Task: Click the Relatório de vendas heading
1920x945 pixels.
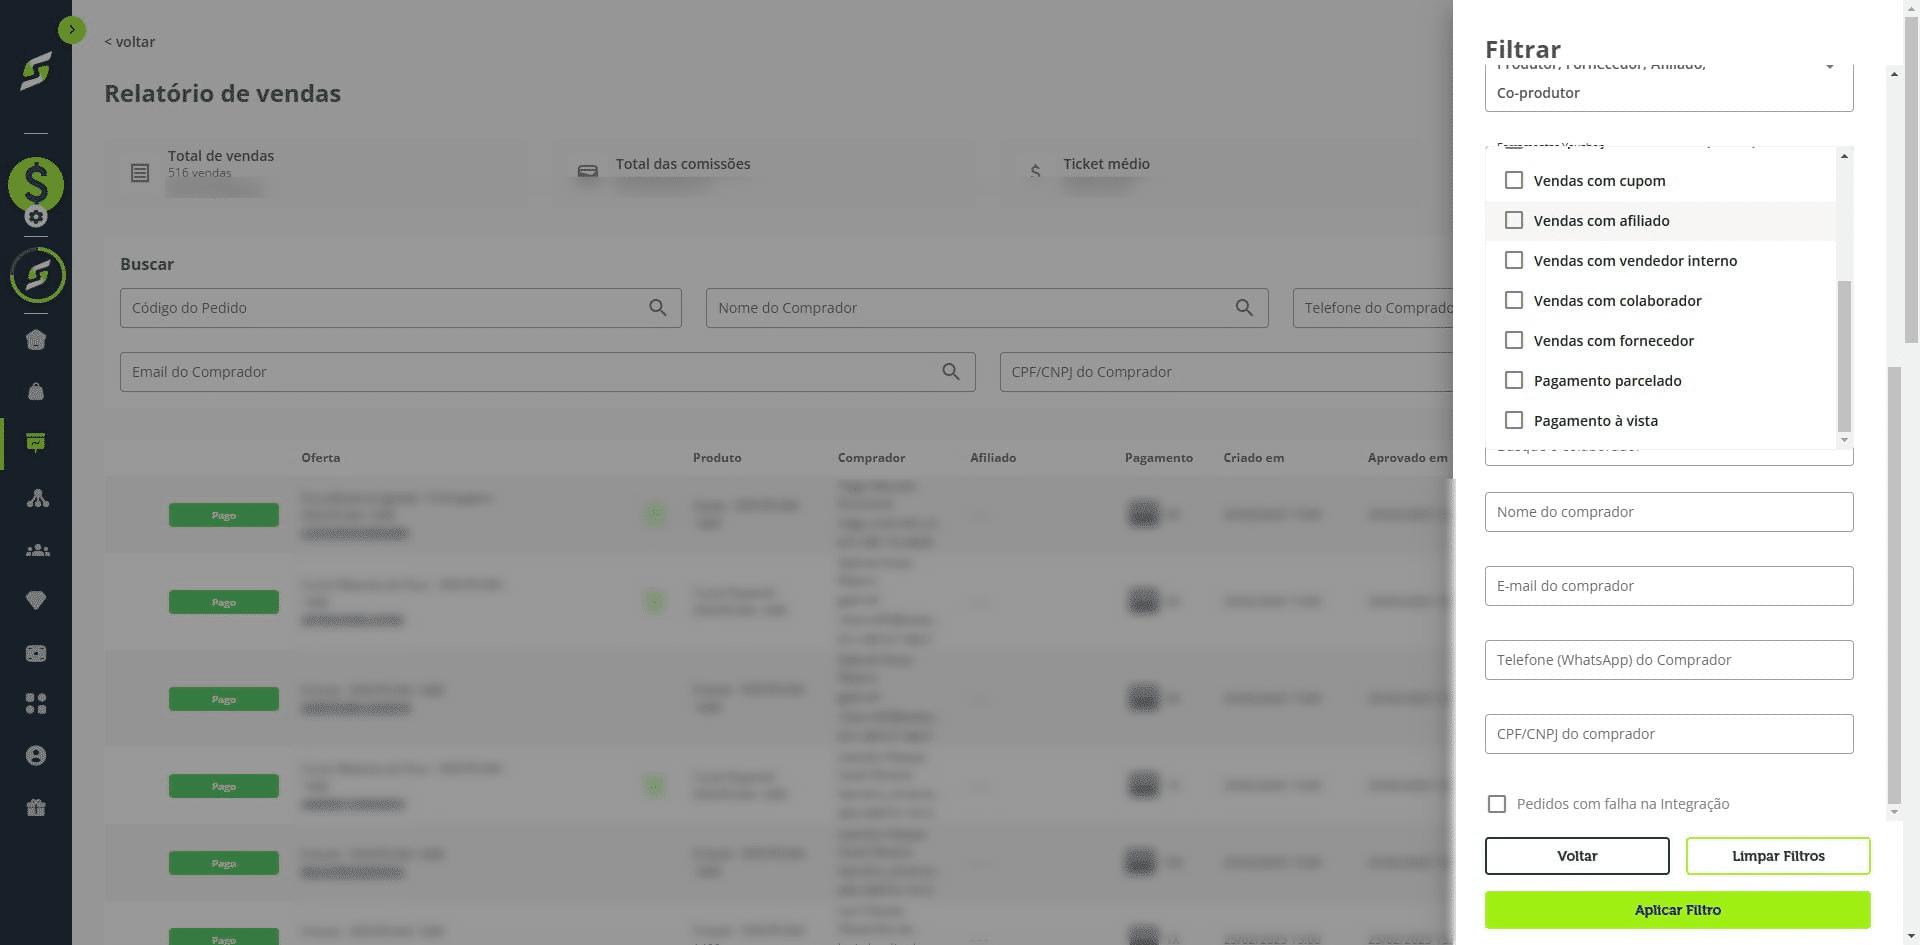Action: [x=223, y=94]
